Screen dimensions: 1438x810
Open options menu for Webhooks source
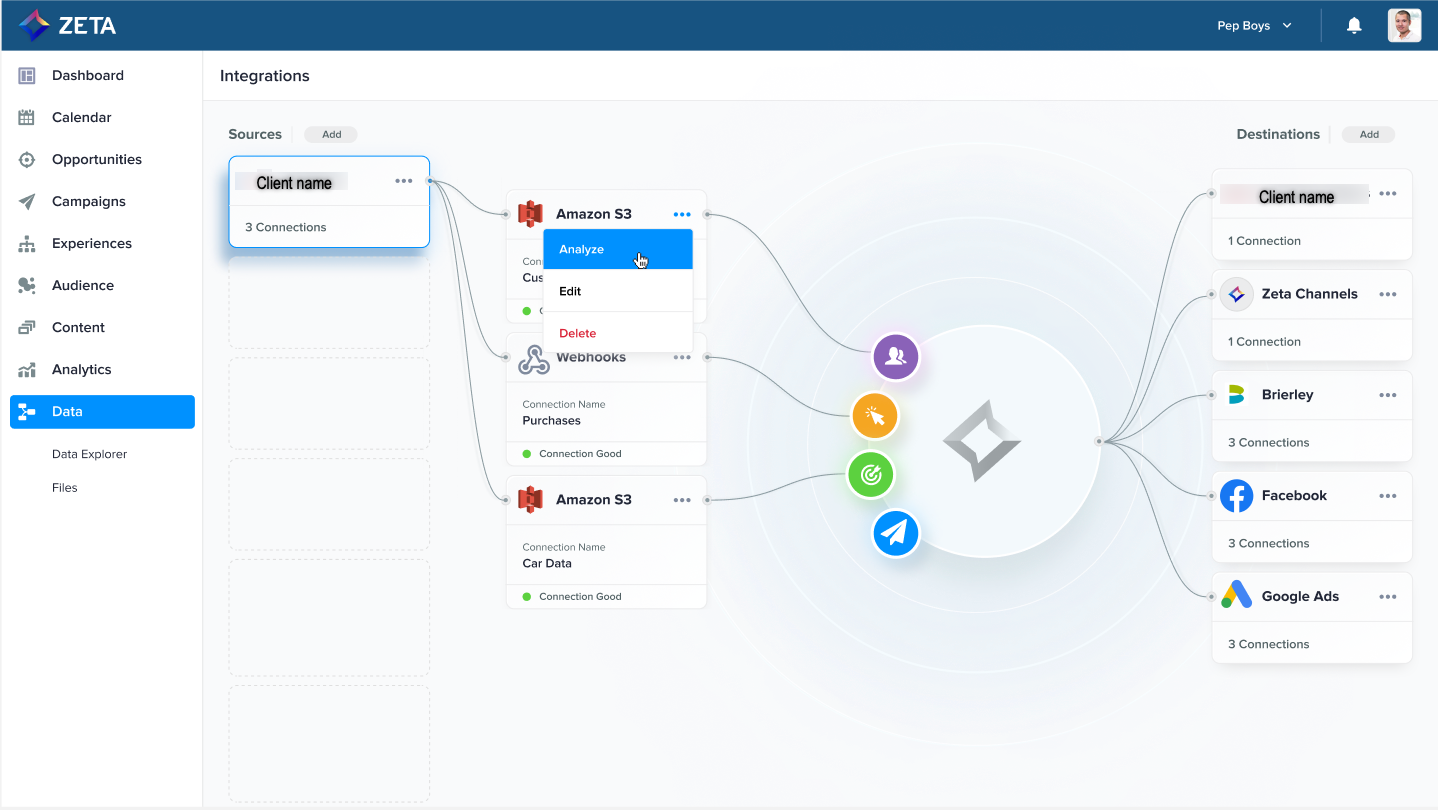(682, 358)
